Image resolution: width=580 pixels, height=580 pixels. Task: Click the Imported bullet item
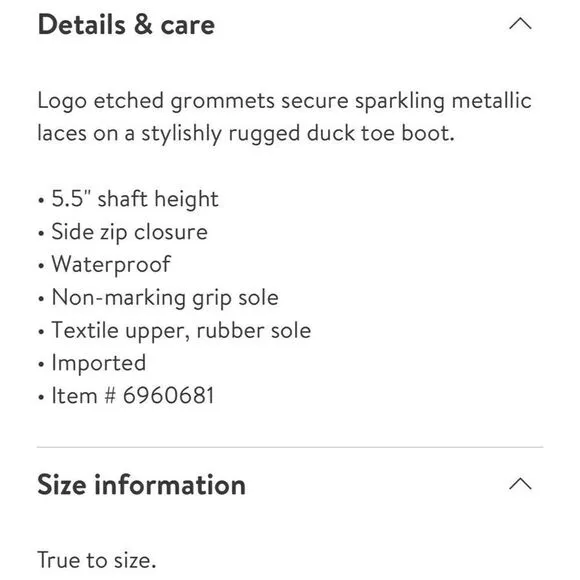pyautogui.click(x=98, y=363)
